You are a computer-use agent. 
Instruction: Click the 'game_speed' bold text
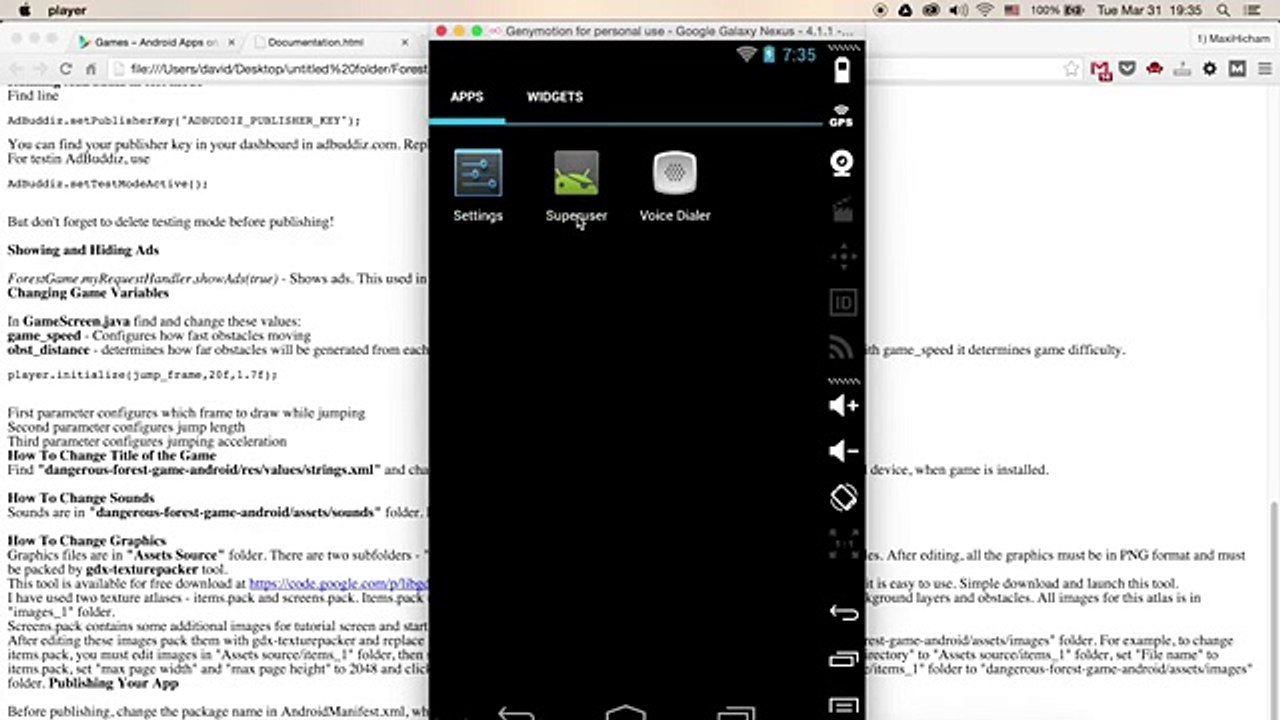coord(44,336)
